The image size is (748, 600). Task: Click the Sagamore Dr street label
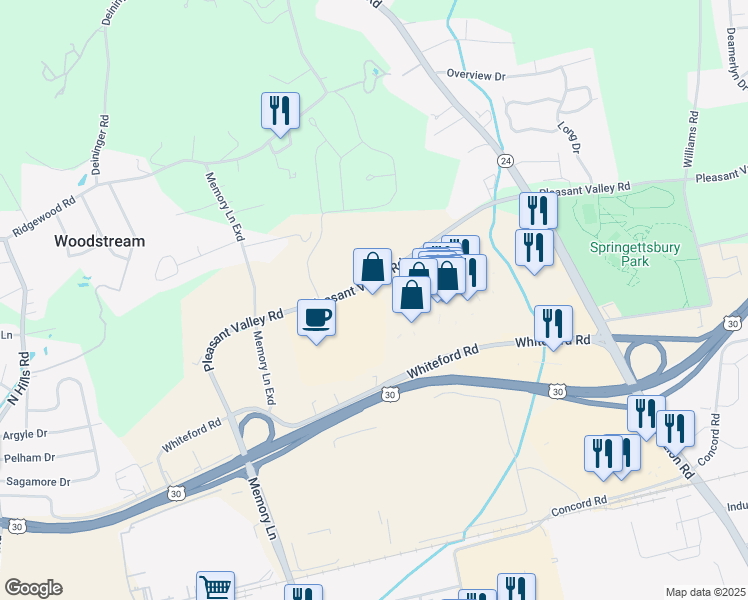coord(38,482)
